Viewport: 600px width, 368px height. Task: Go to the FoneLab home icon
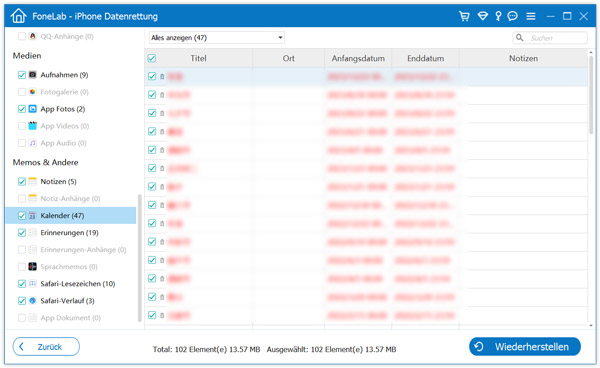18,16
